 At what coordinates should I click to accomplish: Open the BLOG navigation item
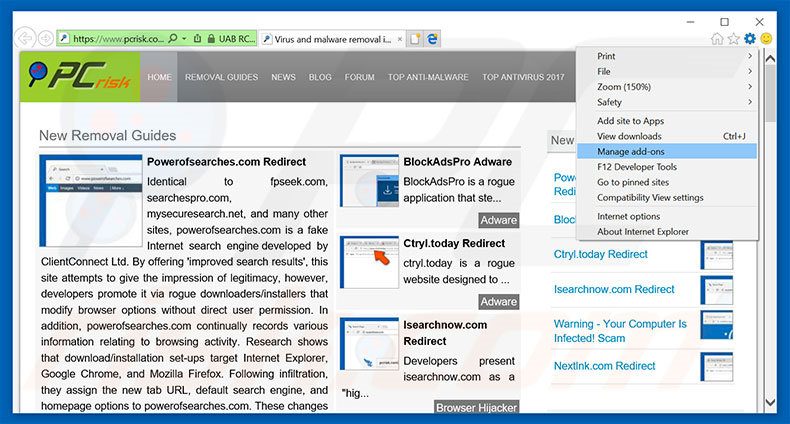[320, 77]
